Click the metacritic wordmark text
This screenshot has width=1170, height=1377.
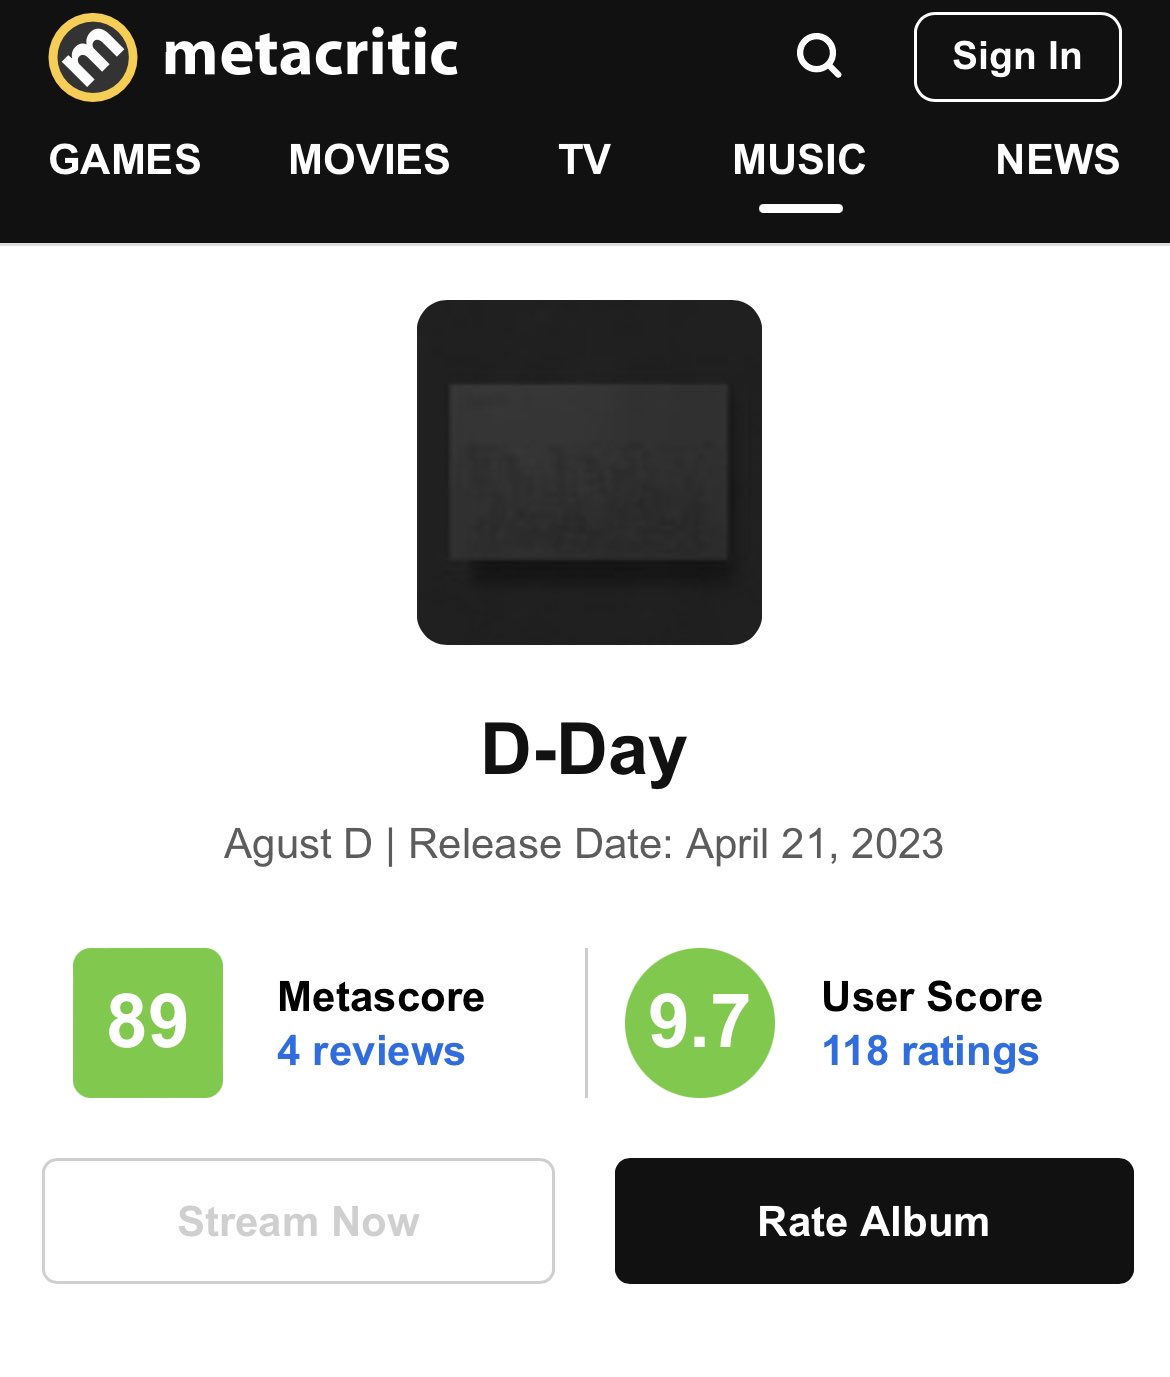click(311, 54)
